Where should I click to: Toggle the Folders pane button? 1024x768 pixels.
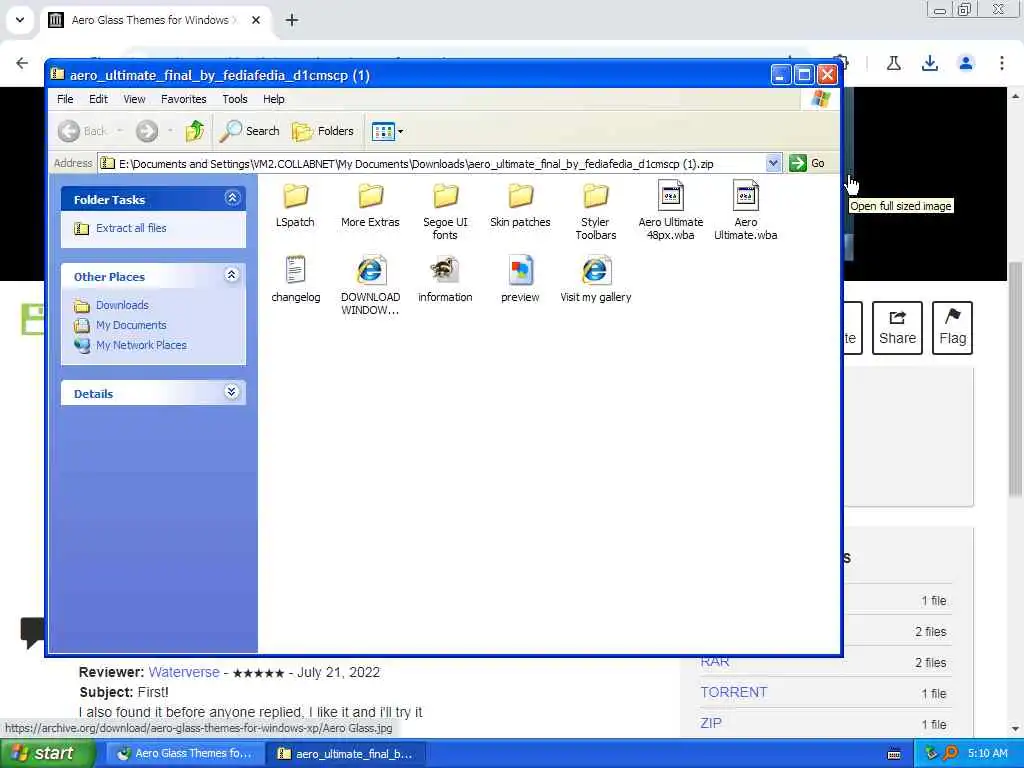point(323,131)
